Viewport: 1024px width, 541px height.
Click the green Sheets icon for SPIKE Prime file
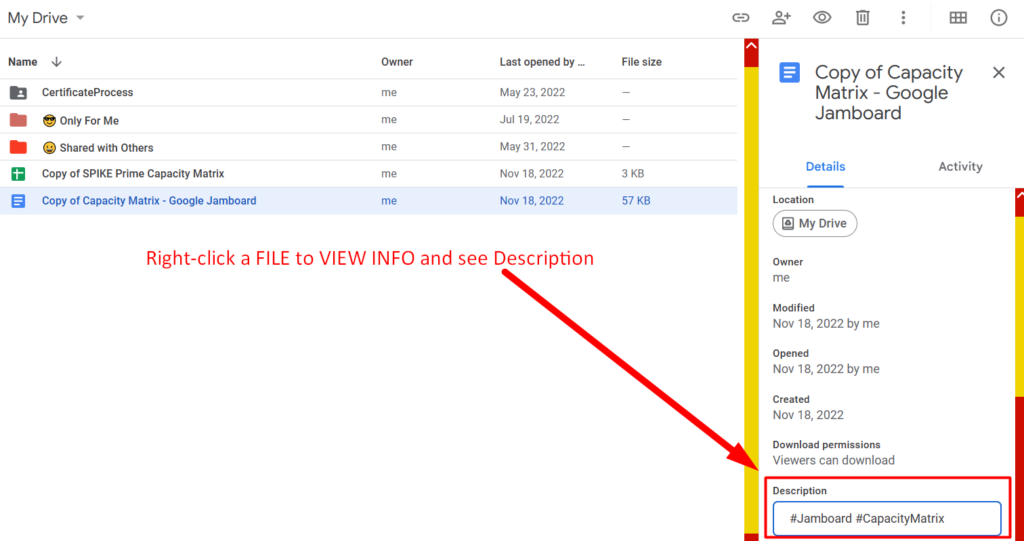18,174
